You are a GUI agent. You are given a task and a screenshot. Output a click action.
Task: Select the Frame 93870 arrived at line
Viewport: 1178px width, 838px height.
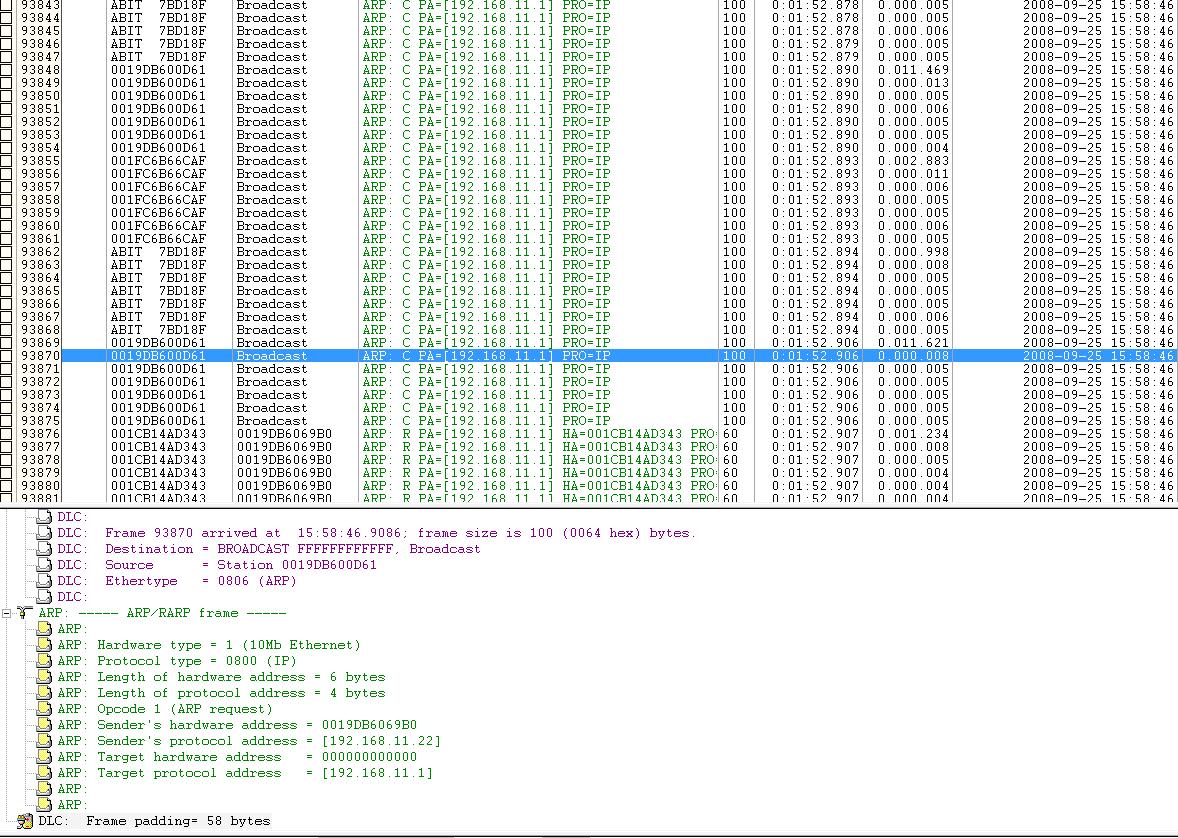pos(399,533)
